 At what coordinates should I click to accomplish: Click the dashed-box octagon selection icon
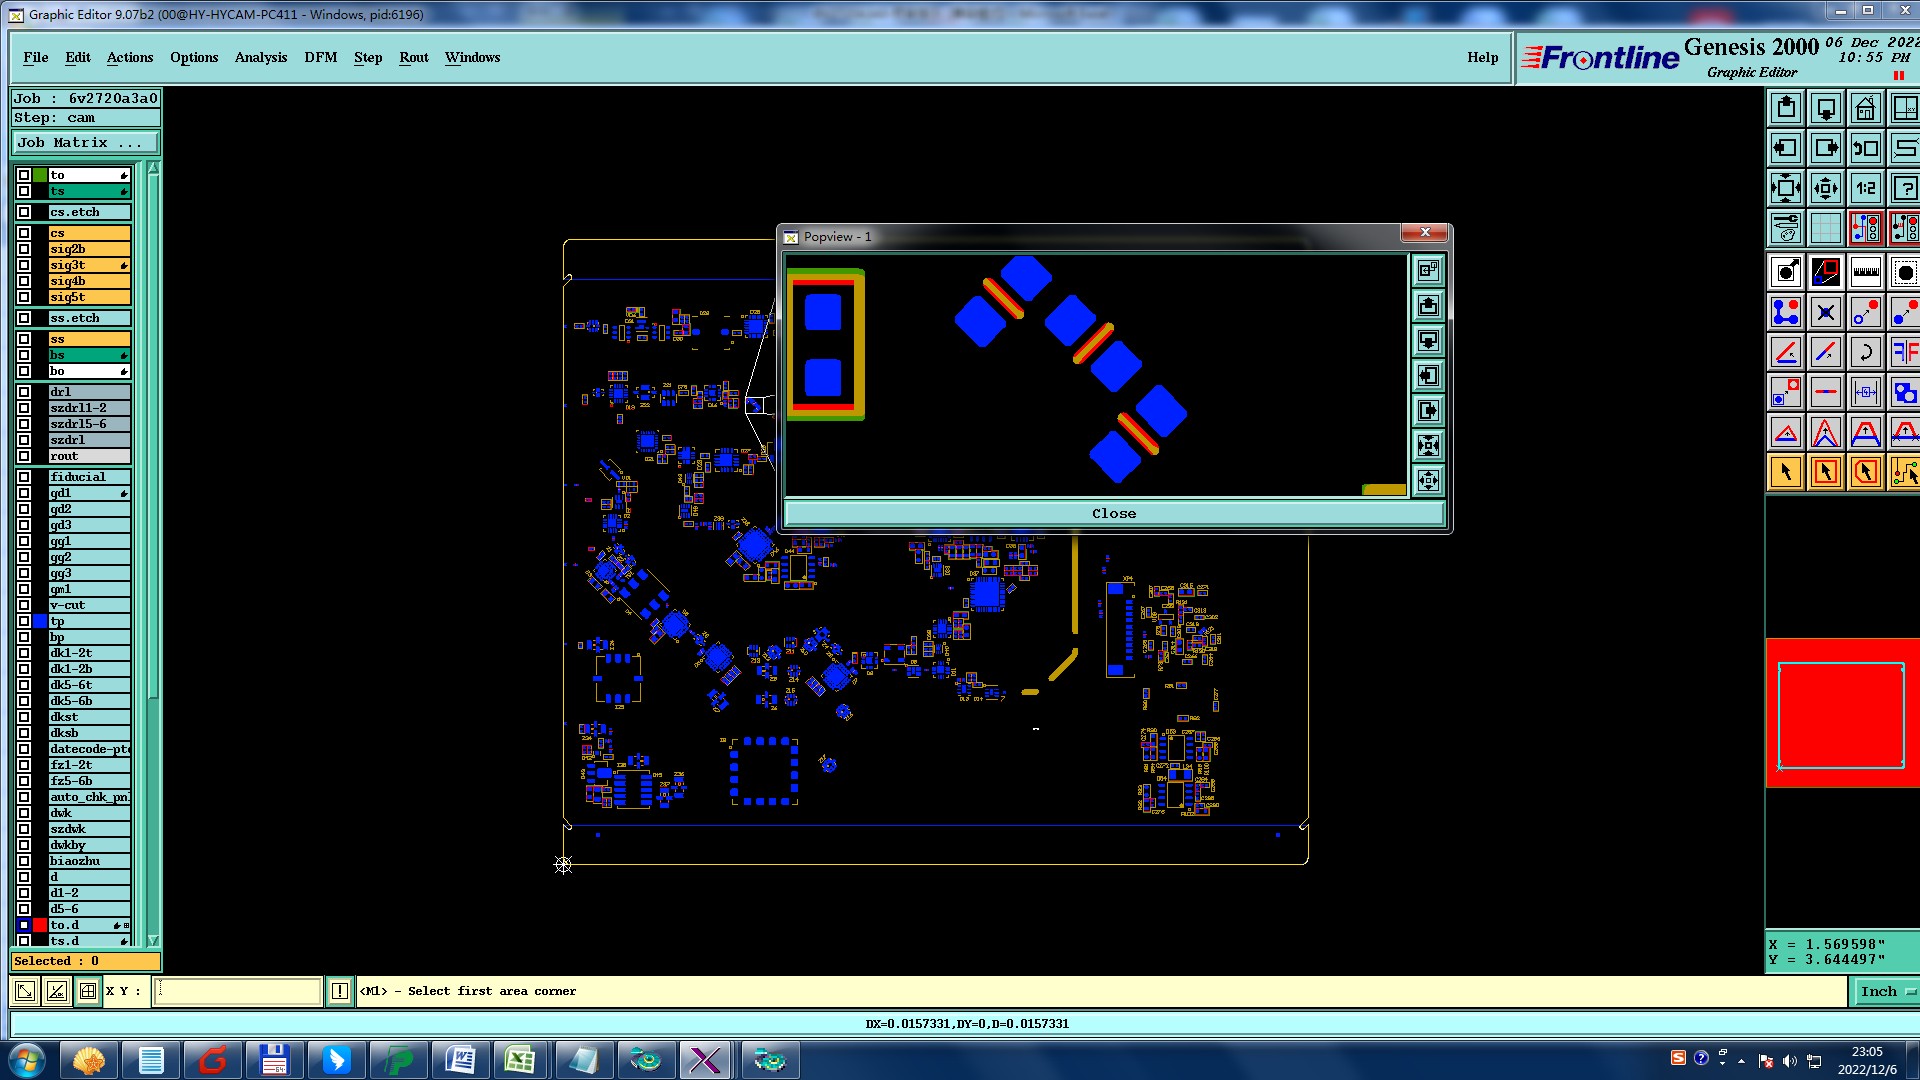[1904, 272]
